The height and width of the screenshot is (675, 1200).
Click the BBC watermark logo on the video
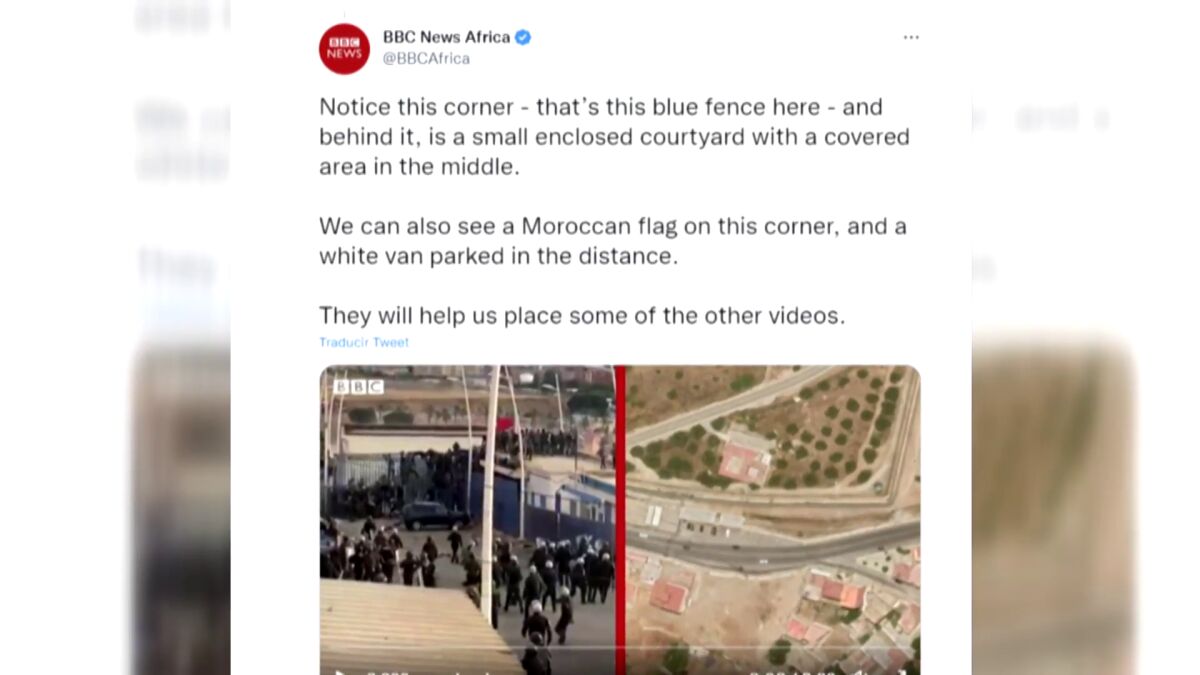[358, 386]
